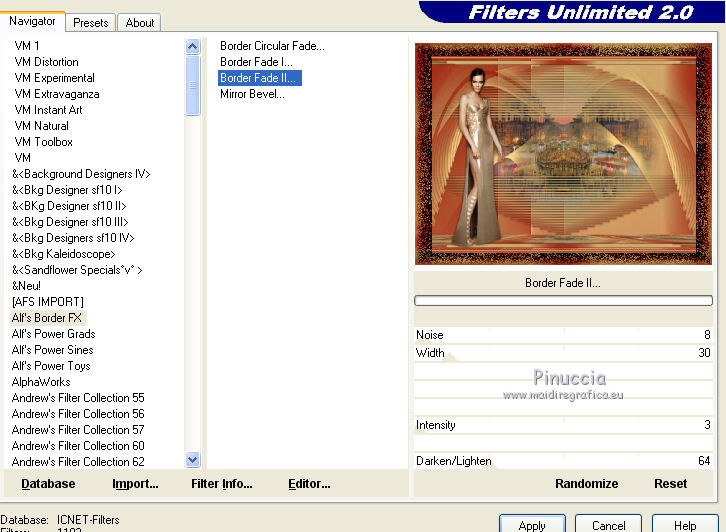
Task: Click the Database button
Action: pos(48,484)
